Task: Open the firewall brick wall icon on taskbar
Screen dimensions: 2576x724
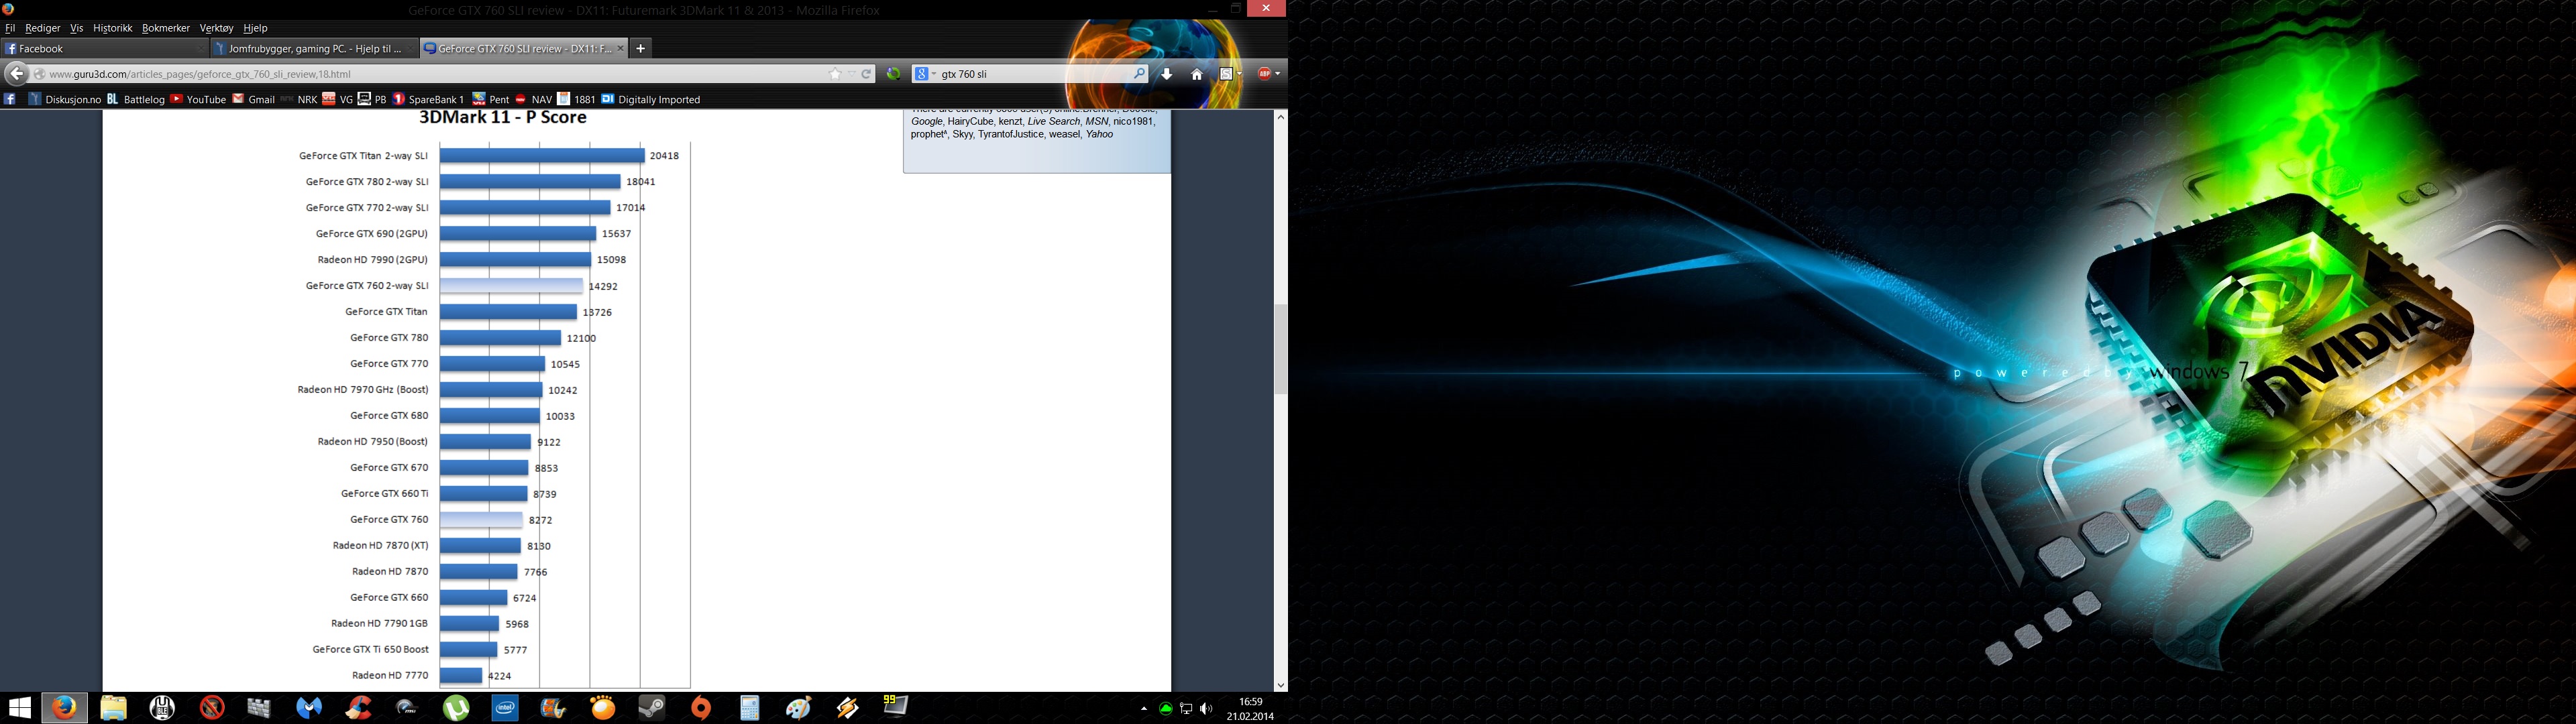Action: click(260, 708)
